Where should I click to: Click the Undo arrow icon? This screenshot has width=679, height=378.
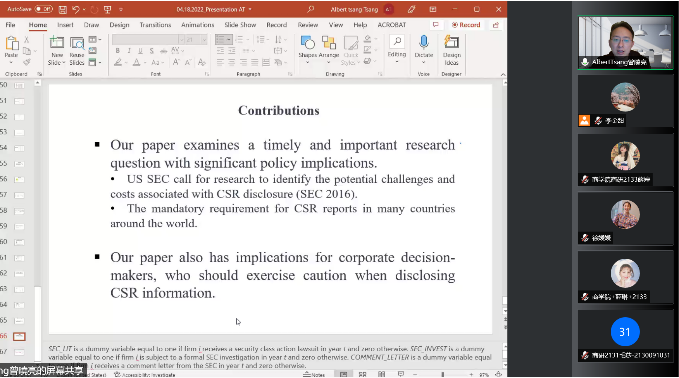(x=76, y=9)
